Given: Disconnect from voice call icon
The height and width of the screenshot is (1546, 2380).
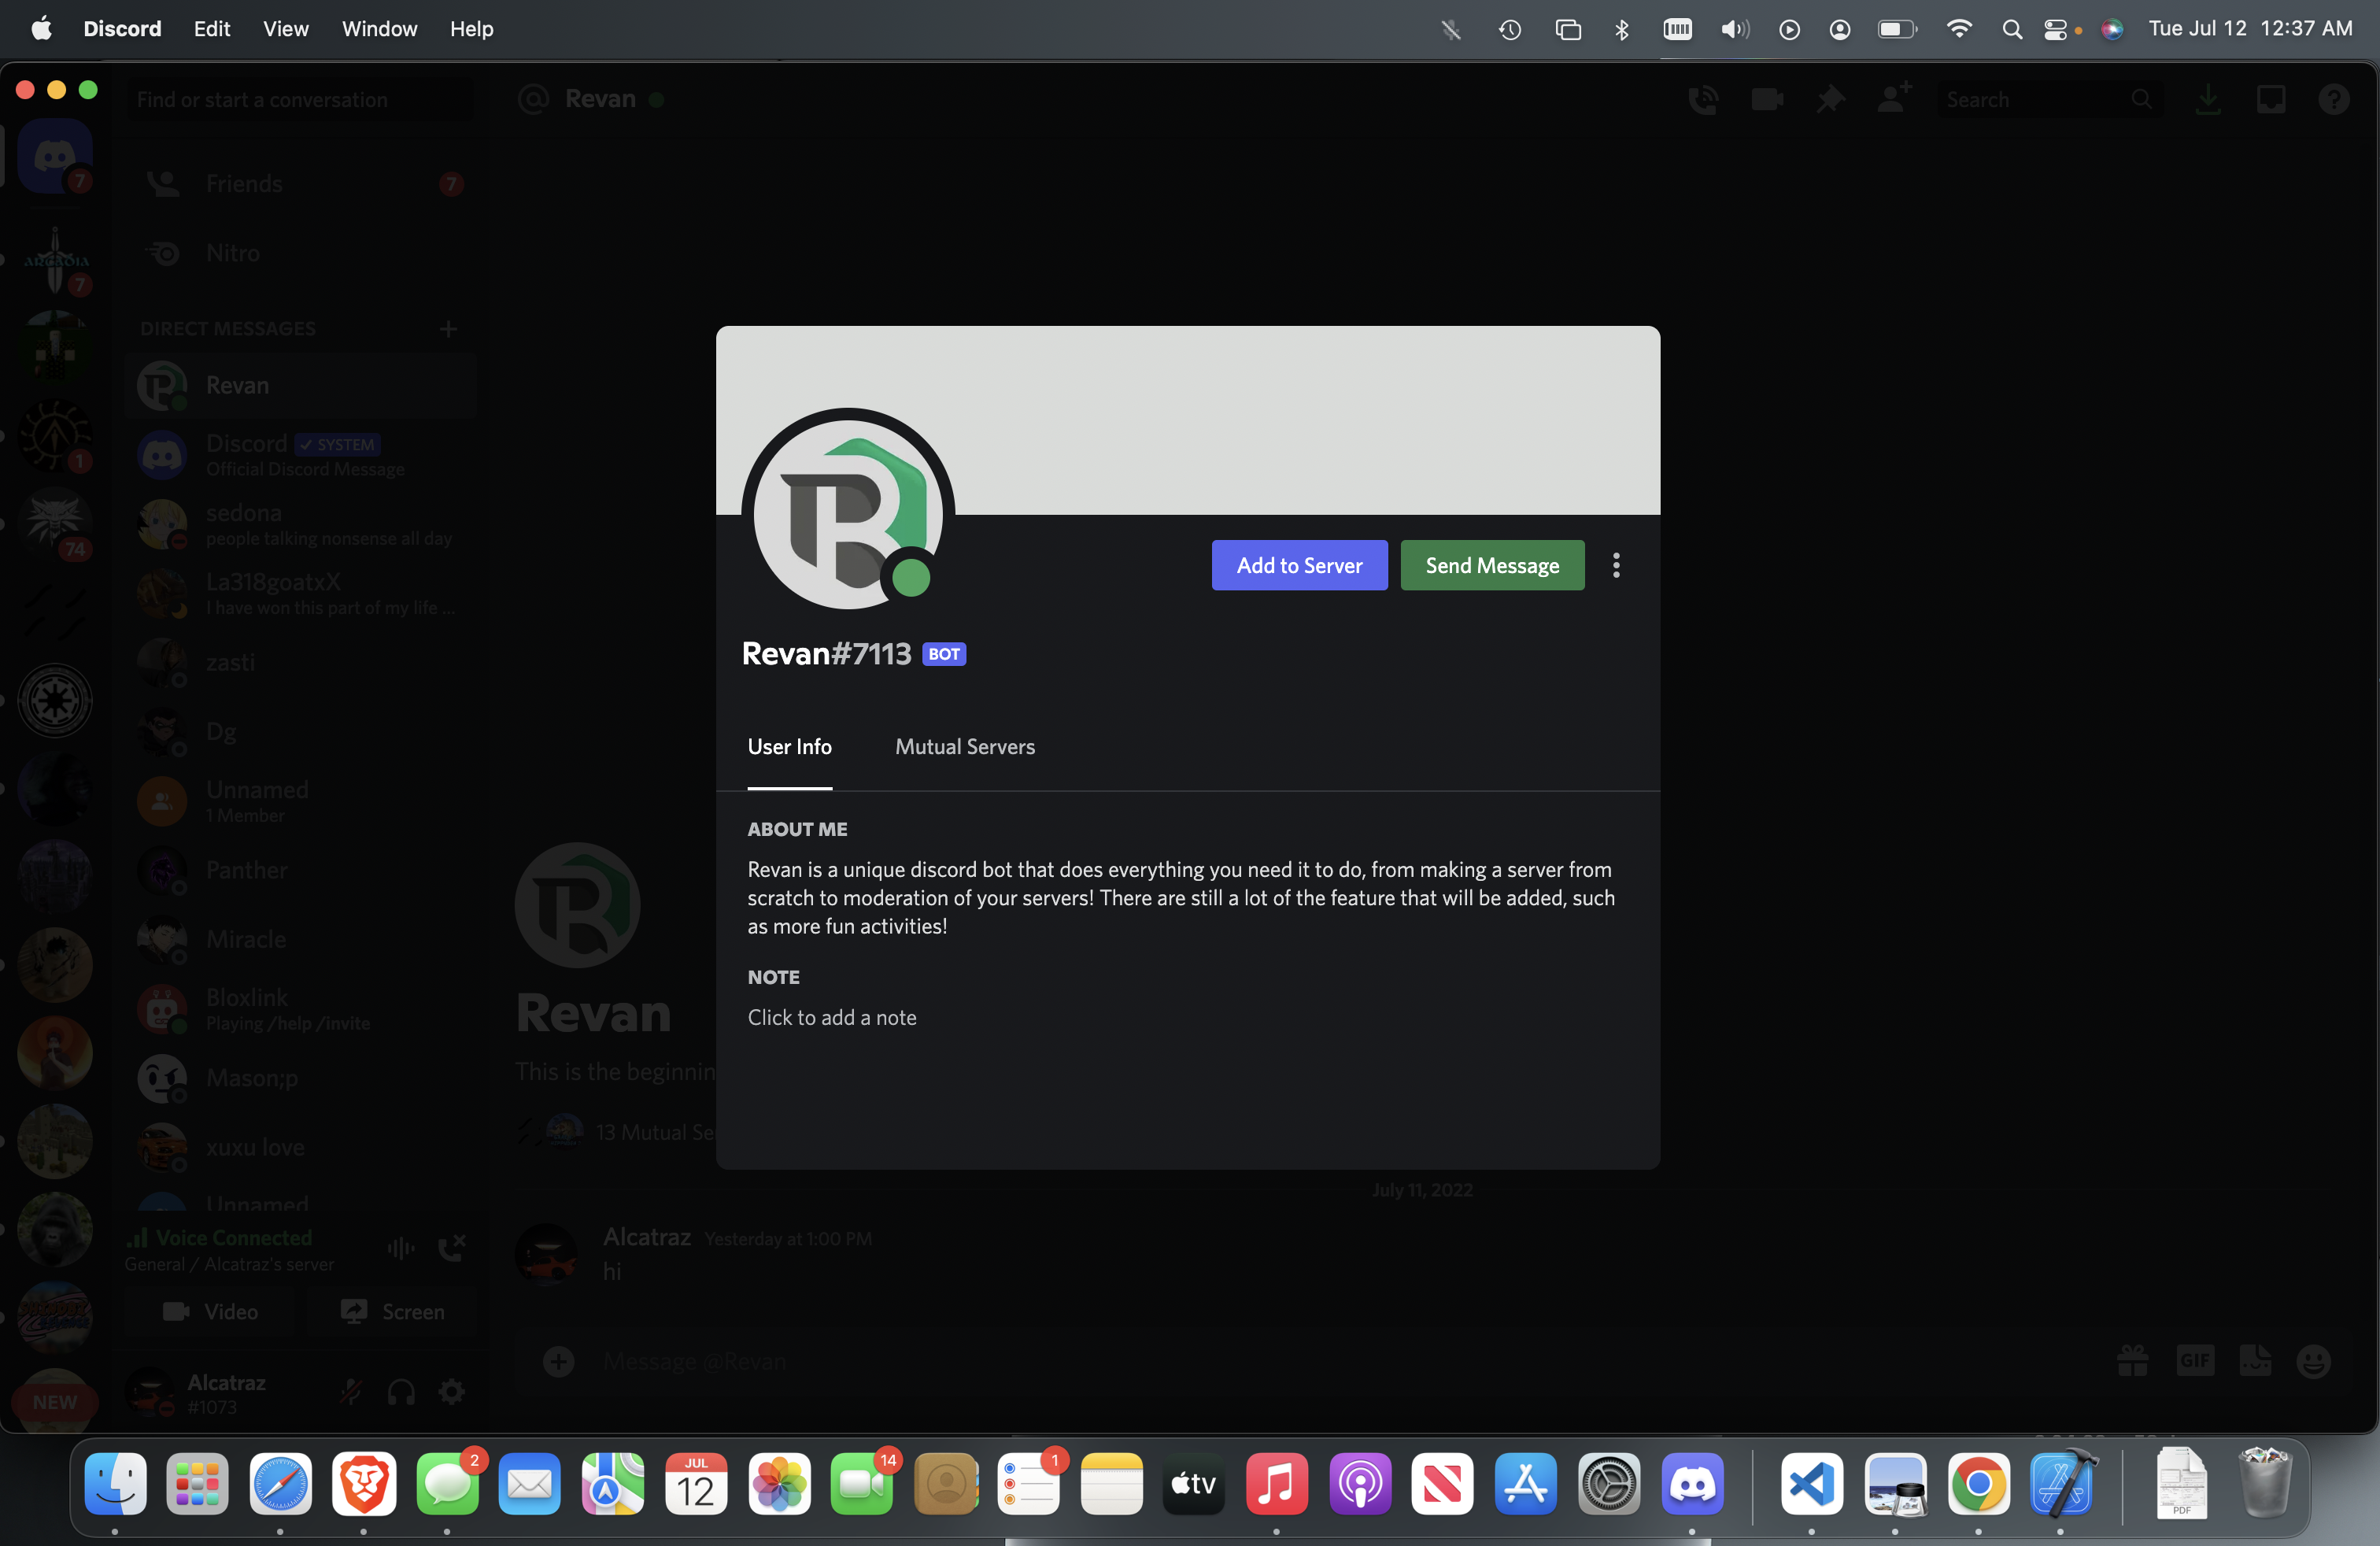Looking at the screenshot, I should point(452,1247).
